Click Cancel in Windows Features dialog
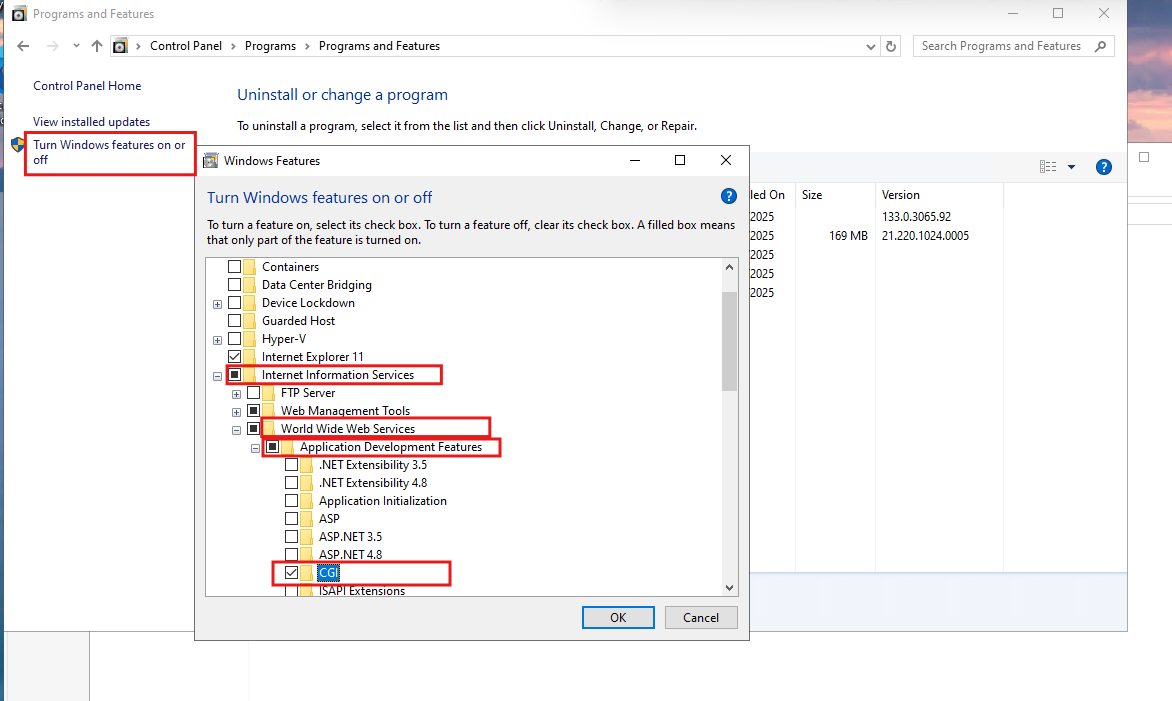This screenshot has height=701, width=1172. point(700,617)
